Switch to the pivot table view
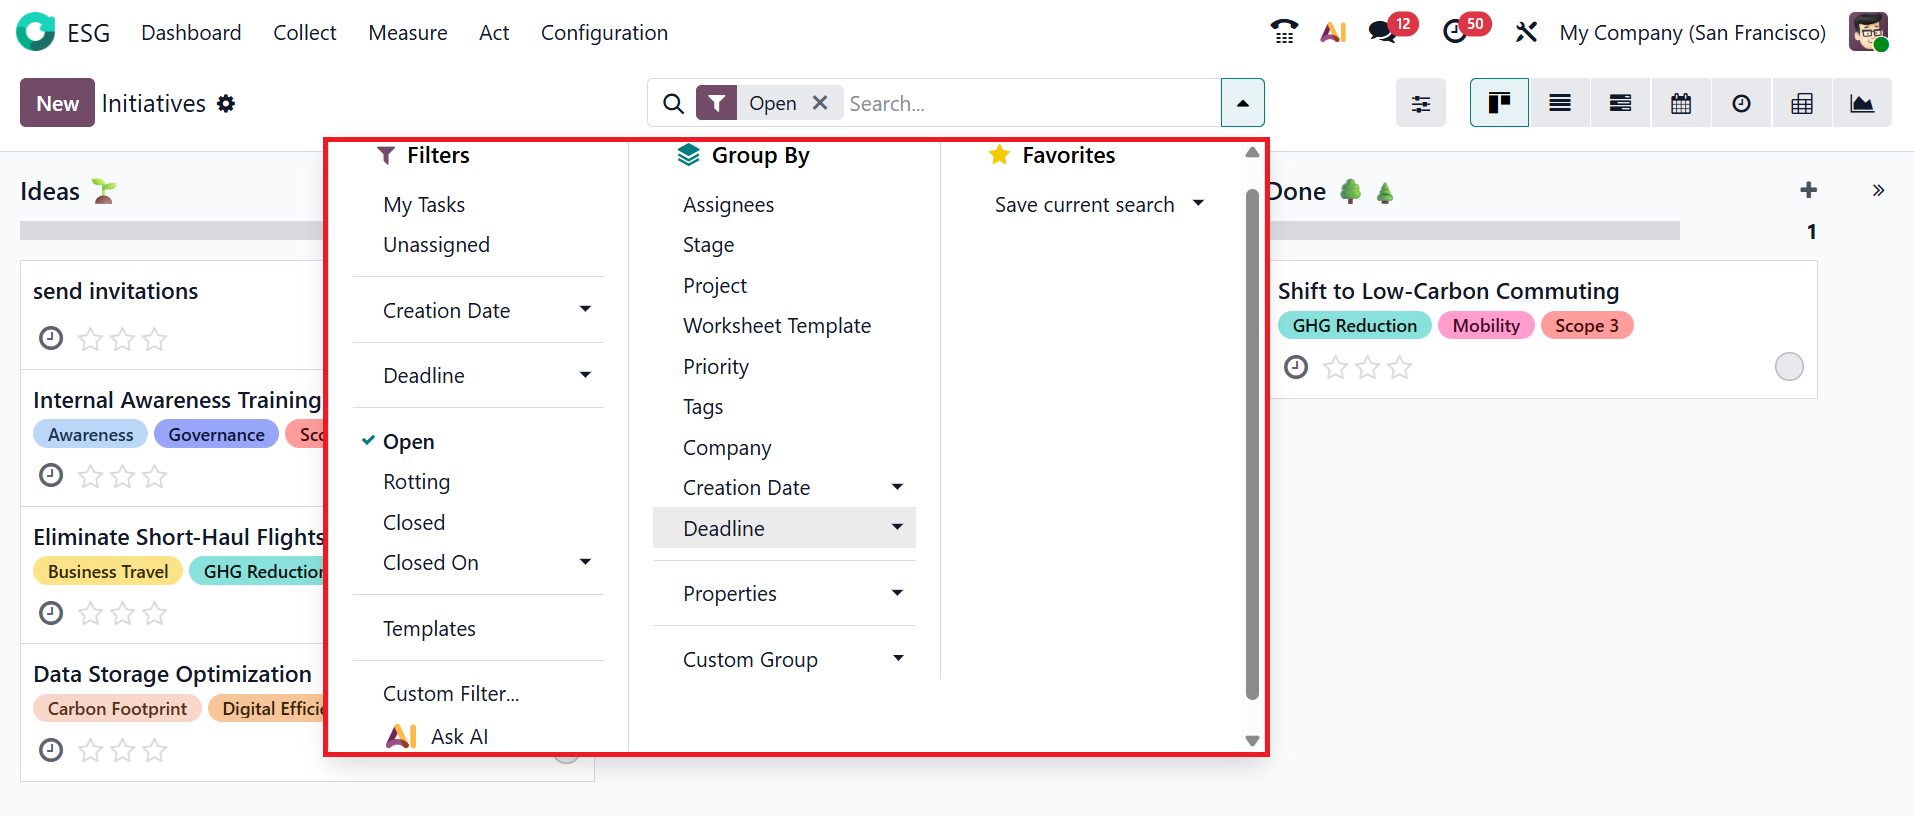1915x816 pixels. pyautogui.click(x=1801, y=103)
